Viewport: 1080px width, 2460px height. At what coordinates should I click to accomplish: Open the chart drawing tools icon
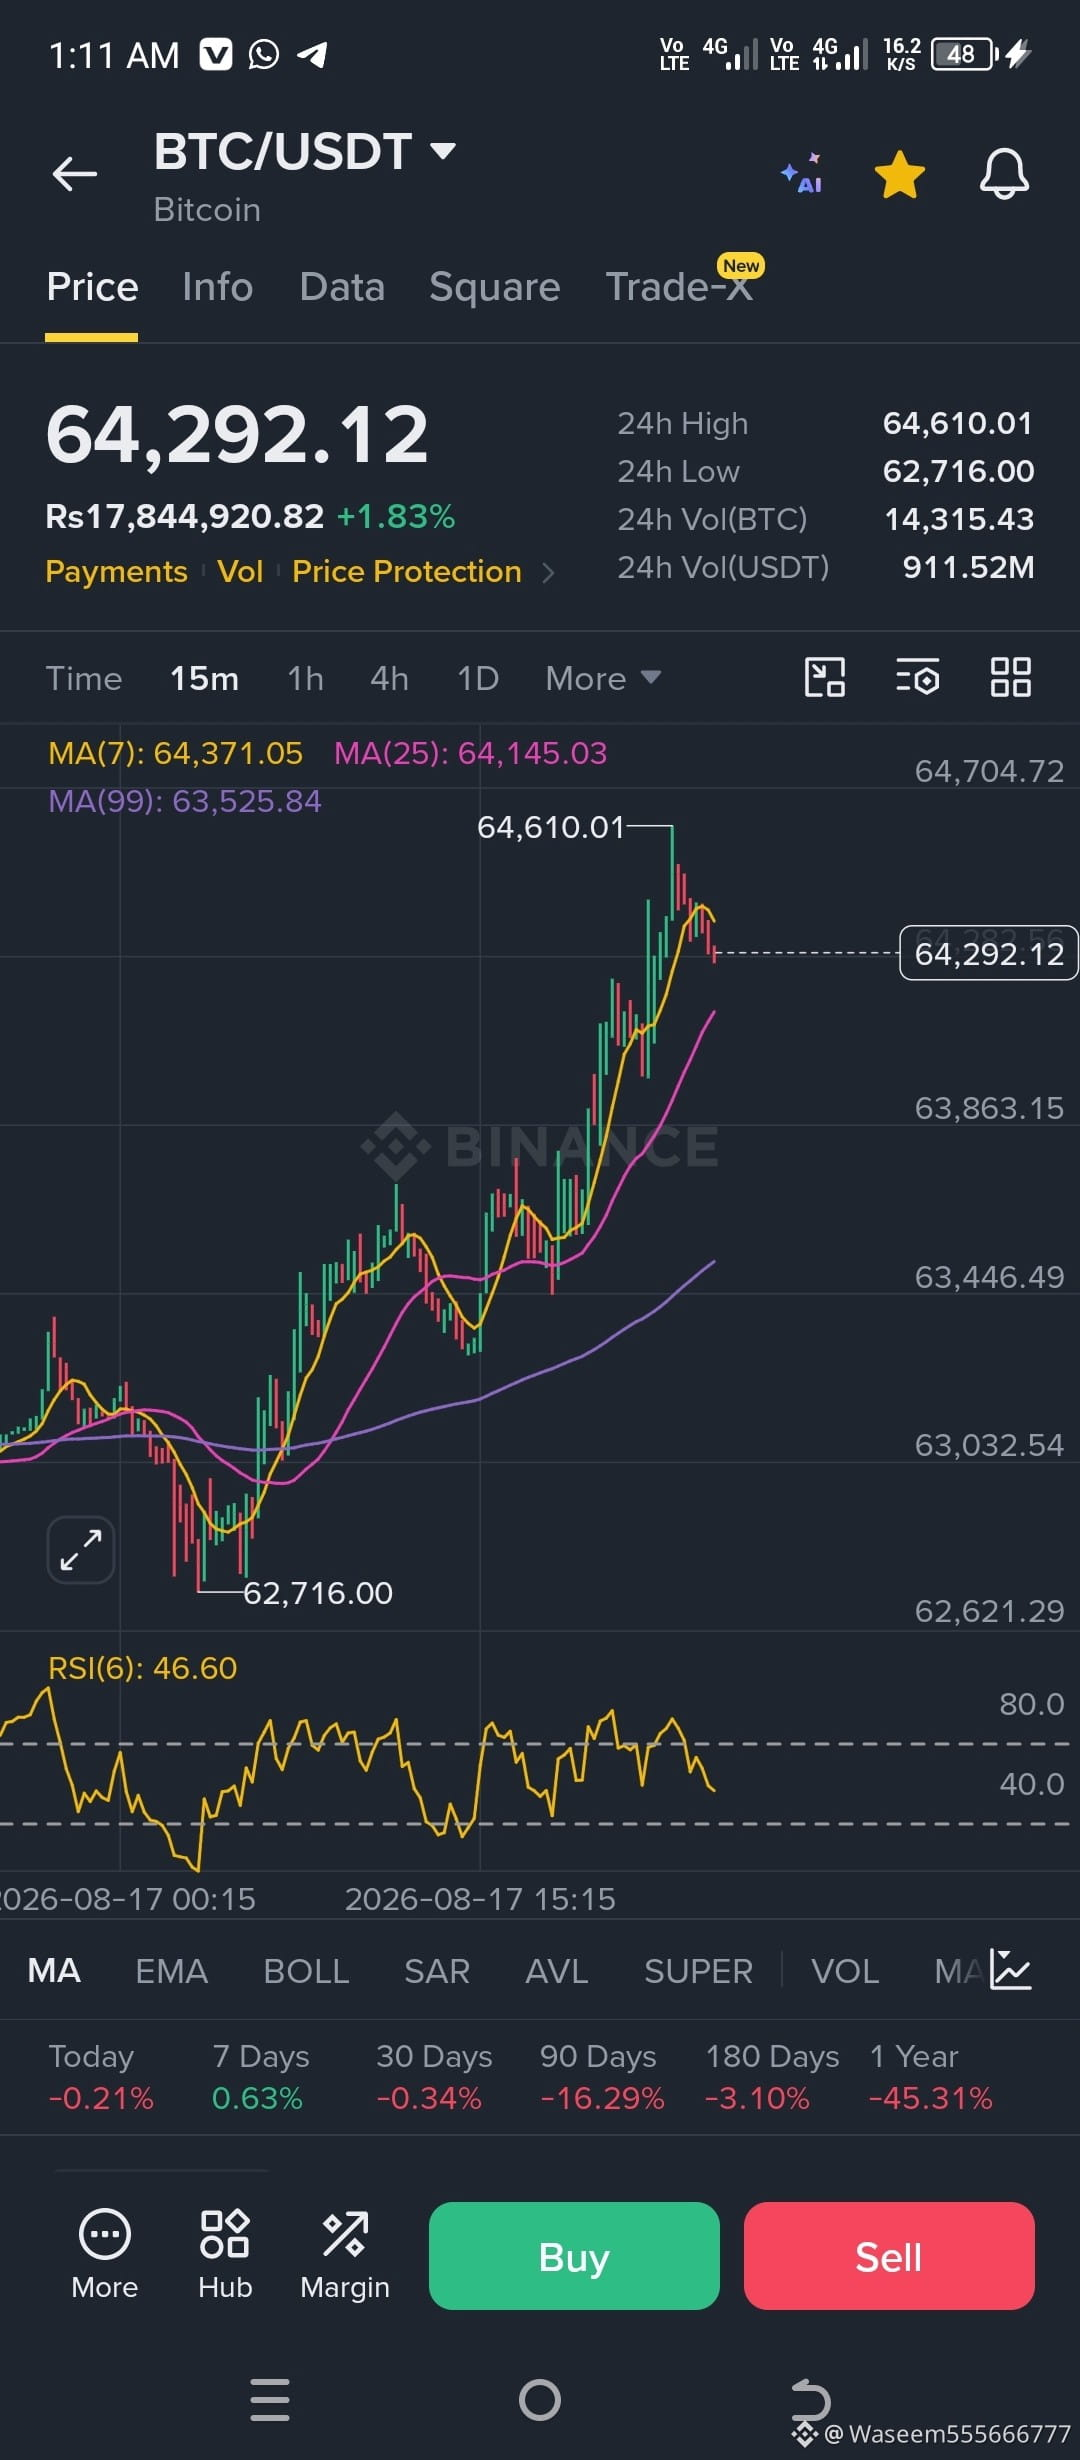[825, 677]
